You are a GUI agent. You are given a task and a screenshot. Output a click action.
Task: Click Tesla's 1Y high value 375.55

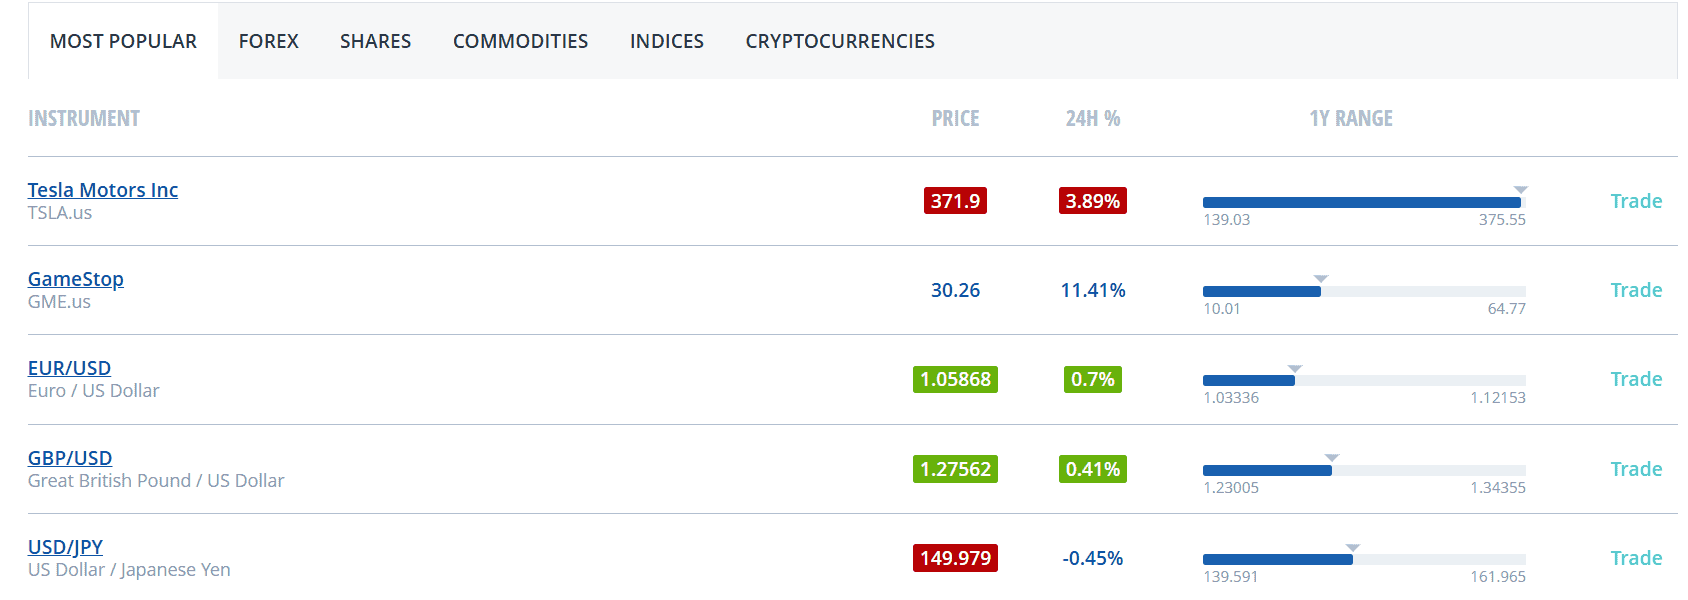[1502, 220]
